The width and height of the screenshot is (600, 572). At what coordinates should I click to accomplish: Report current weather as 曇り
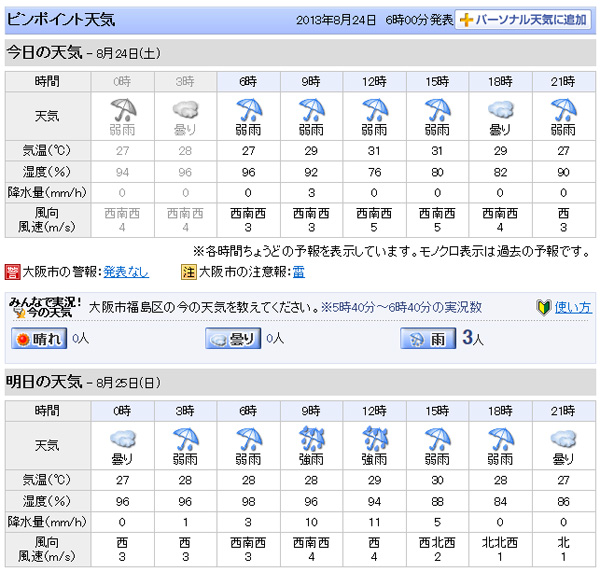click(x=232, y=339)
